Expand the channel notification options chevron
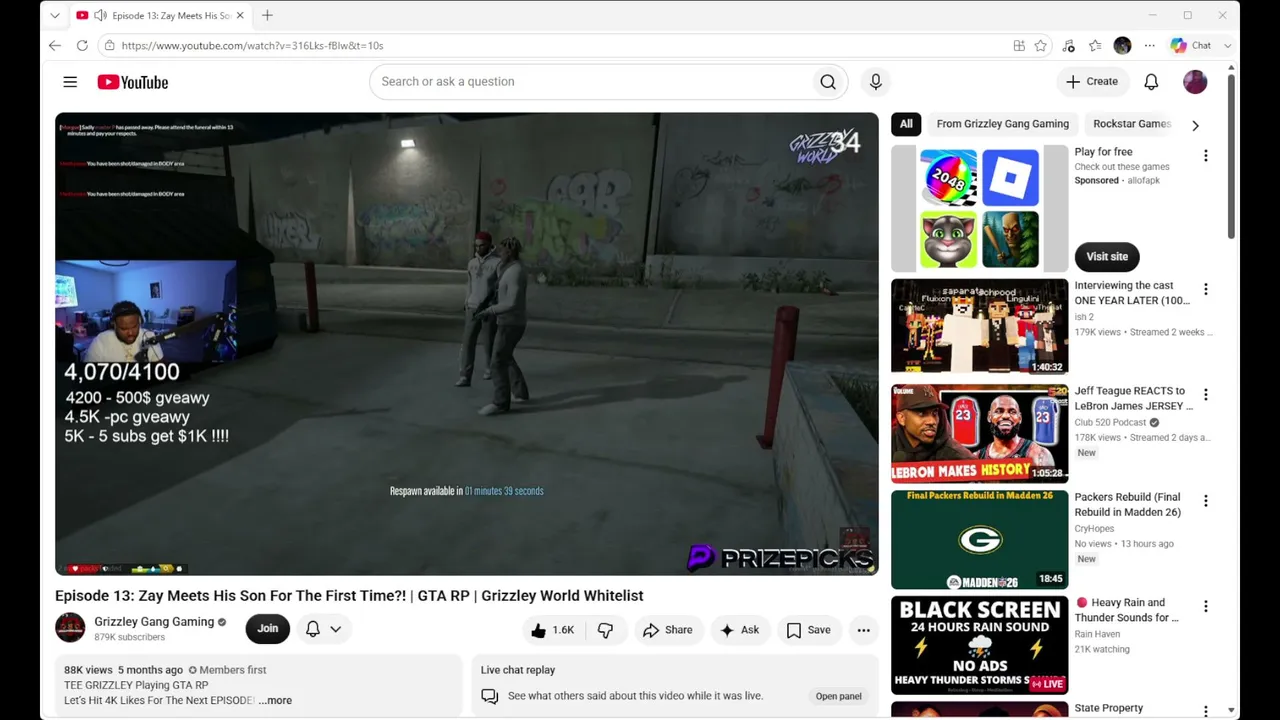The image size is (1280, 720). click(336, 629)
